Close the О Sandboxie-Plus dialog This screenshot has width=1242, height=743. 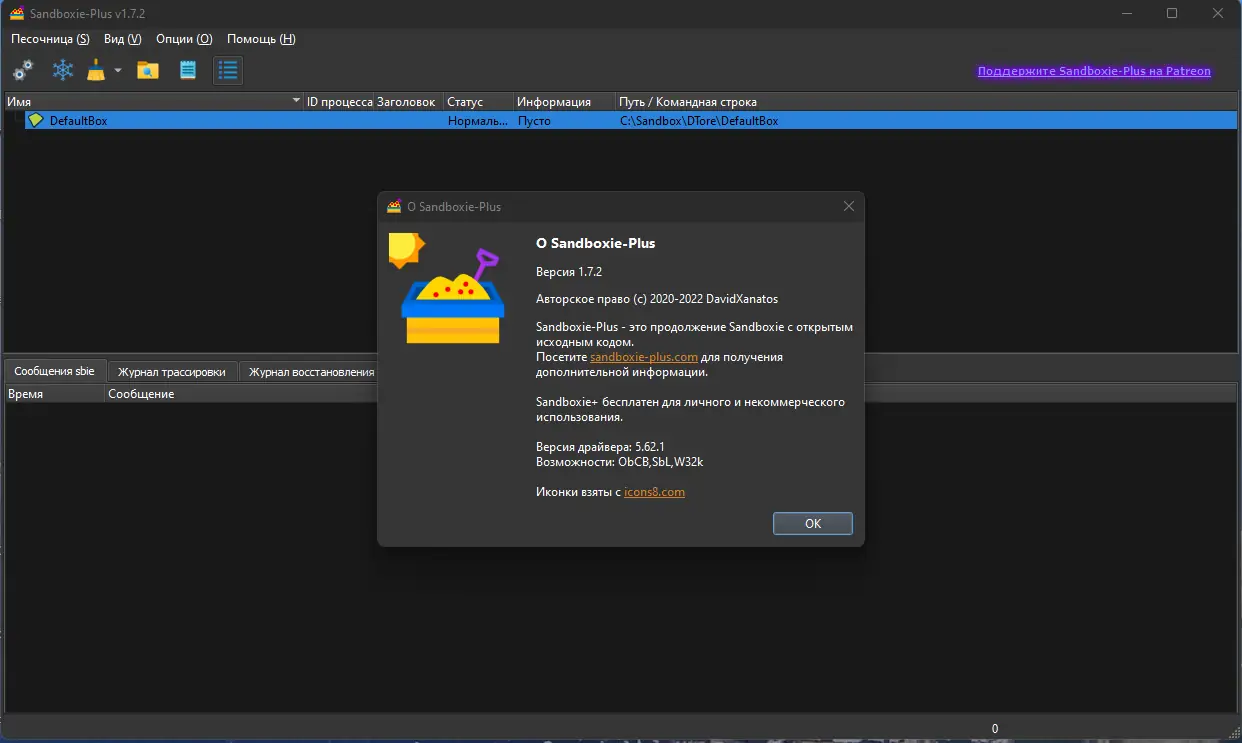(848, 206)
